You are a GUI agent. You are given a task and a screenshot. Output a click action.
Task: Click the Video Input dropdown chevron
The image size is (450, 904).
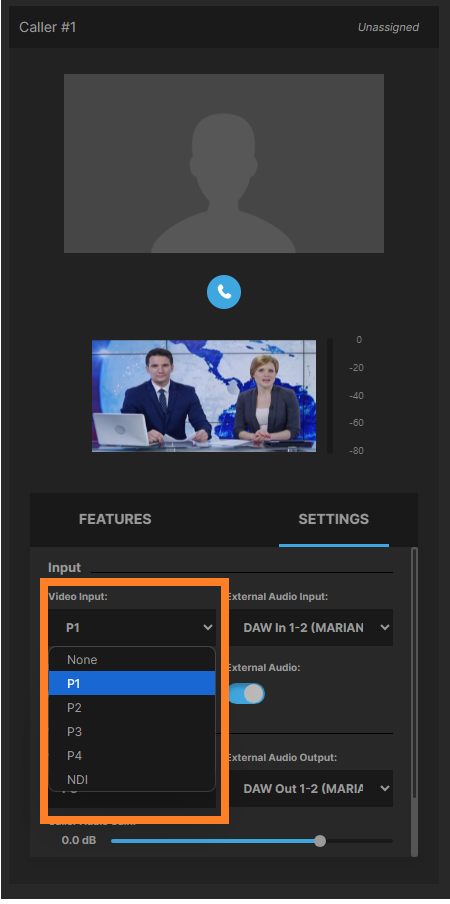[207, 627]
